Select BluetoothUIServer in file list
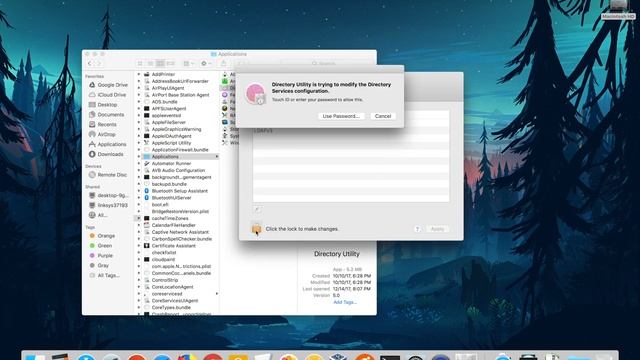640x360 pixels. click(167, 198)
